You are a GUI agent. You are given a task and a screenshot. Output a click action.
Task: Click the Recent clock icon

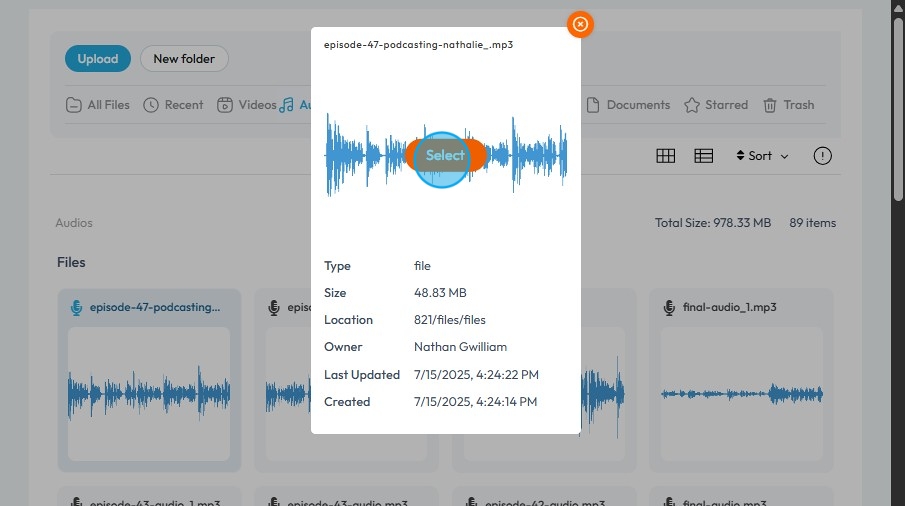tap(151, 105)
